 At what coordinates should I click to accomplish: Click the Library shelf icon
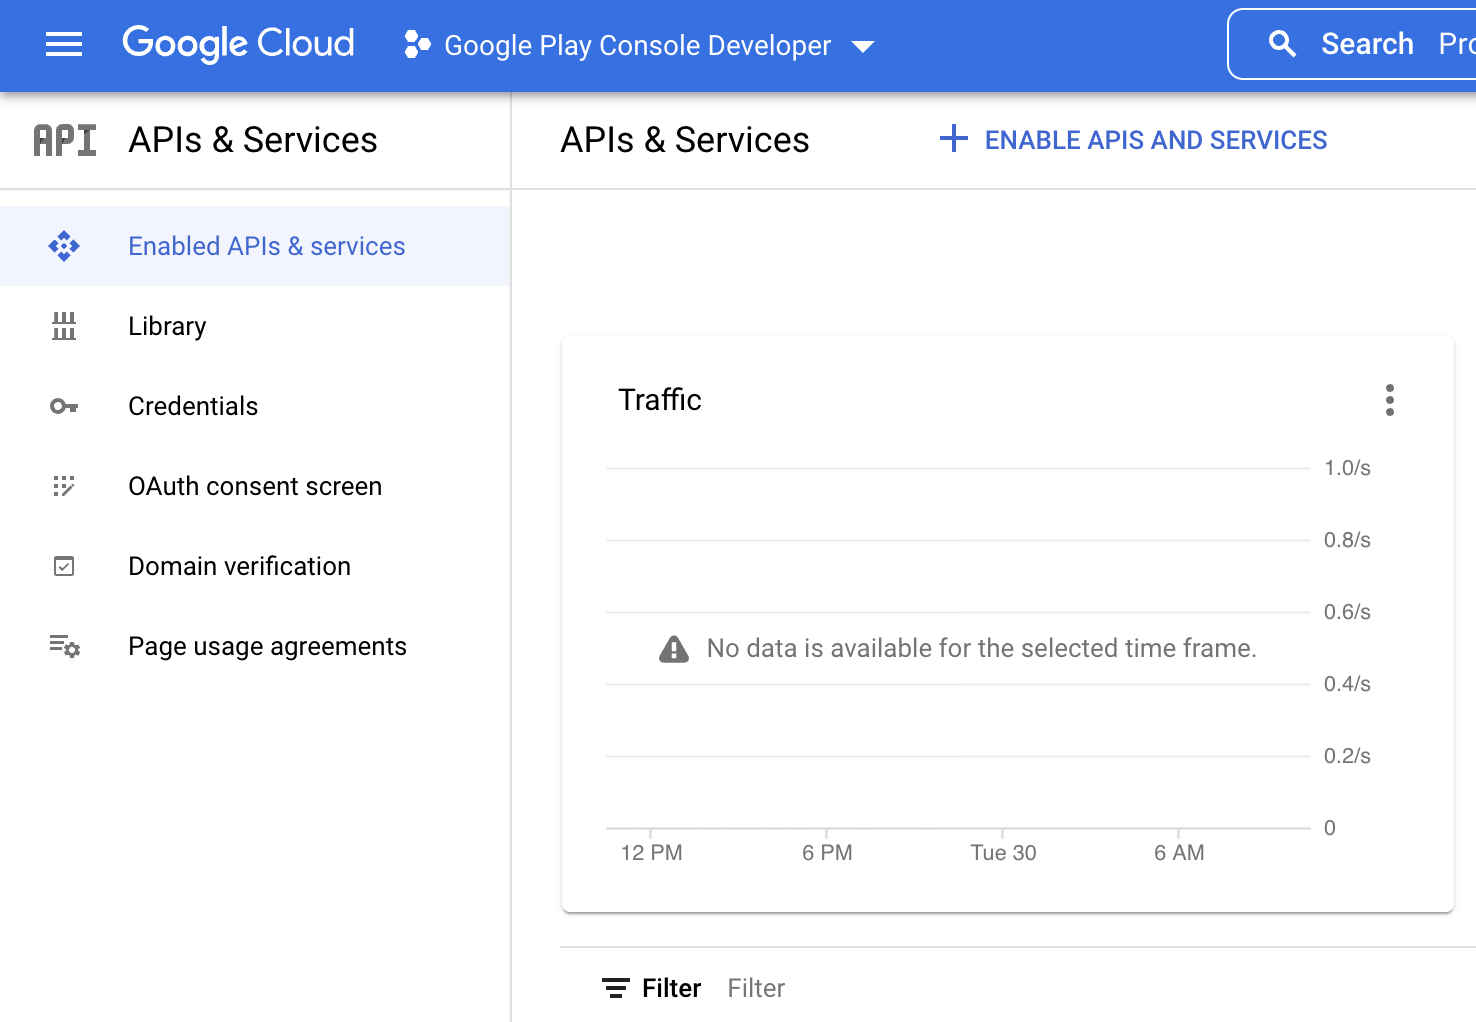click(64, 326)
